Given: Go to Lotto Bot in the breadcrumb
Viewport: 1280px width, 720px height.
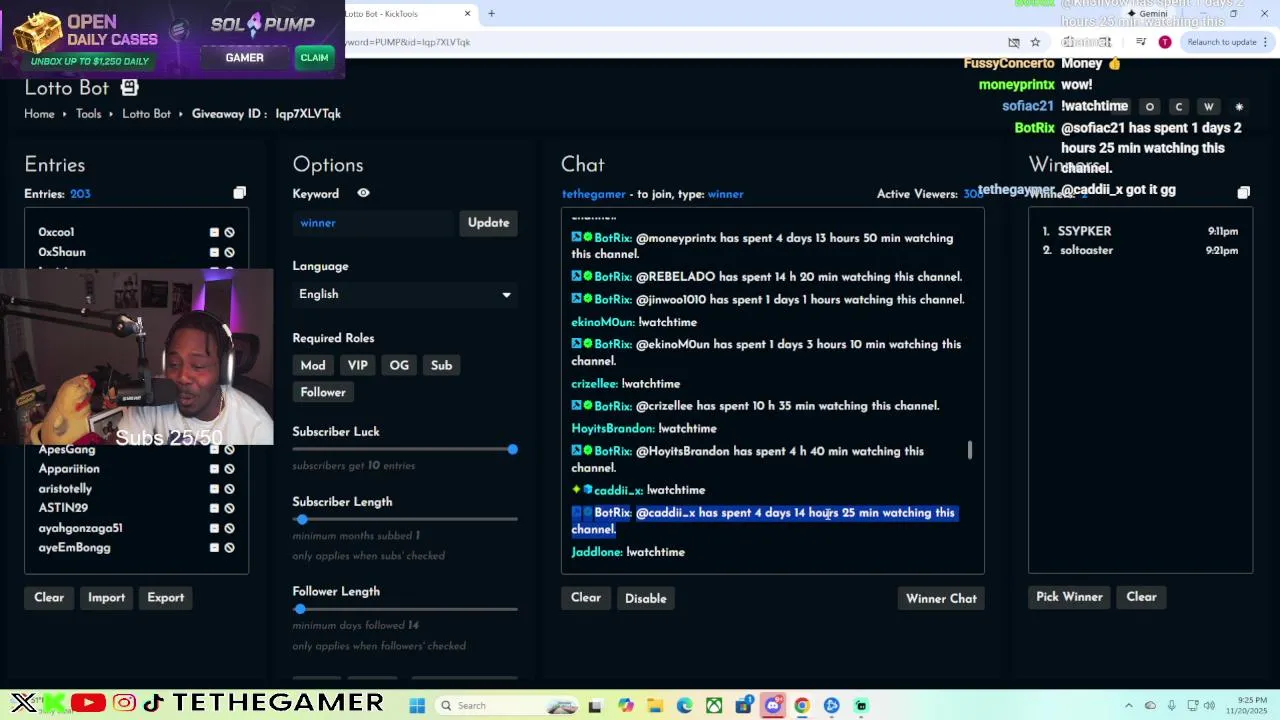Looking at the screenshot, I should coord(146,114).
